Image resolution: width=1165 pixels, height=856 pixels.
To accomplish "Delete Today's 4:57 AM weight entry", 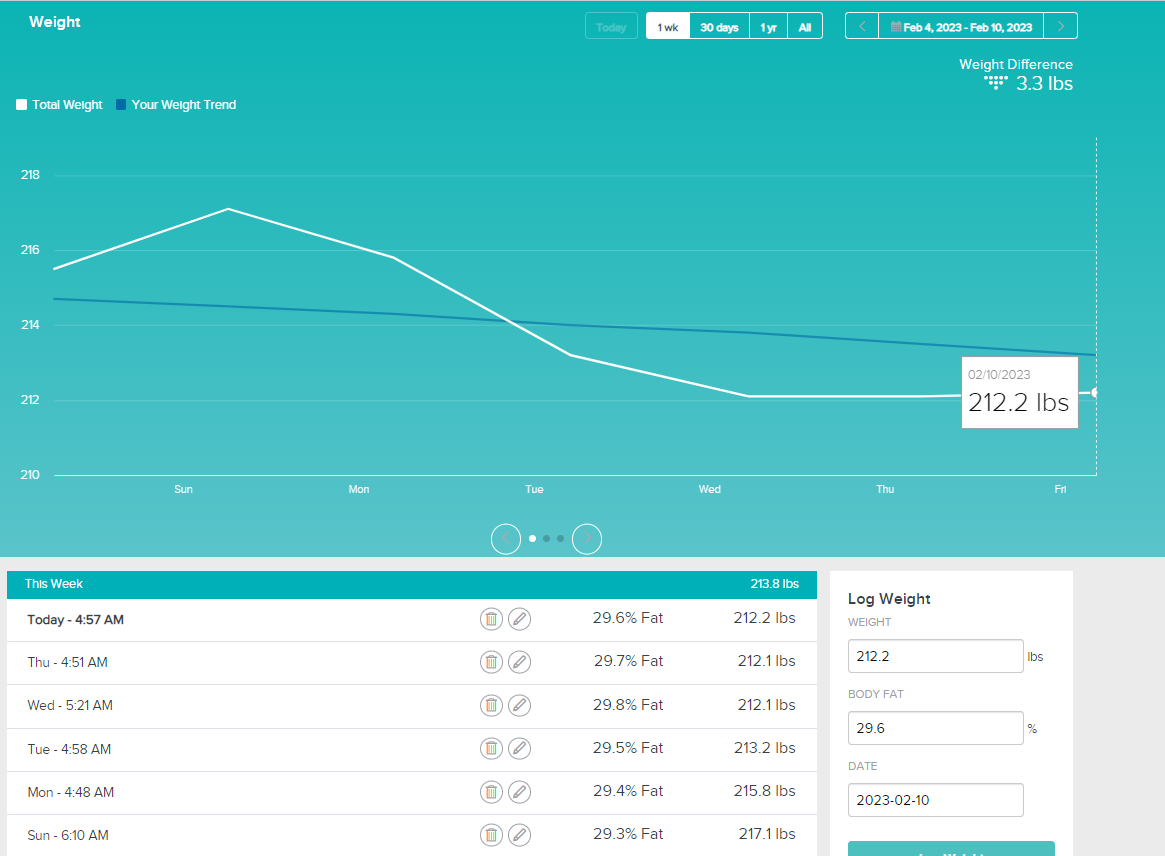I will [x=491, y=619].
